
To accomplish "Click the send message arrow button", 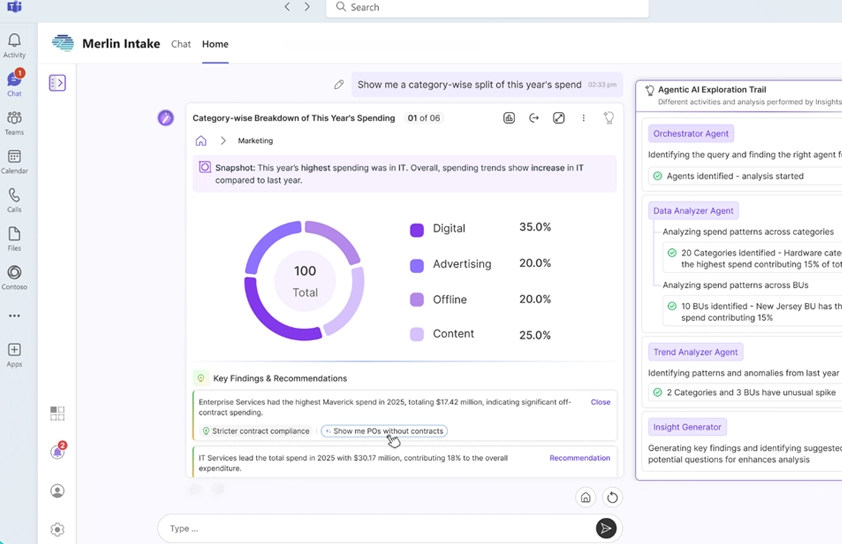I will [606, 528].
